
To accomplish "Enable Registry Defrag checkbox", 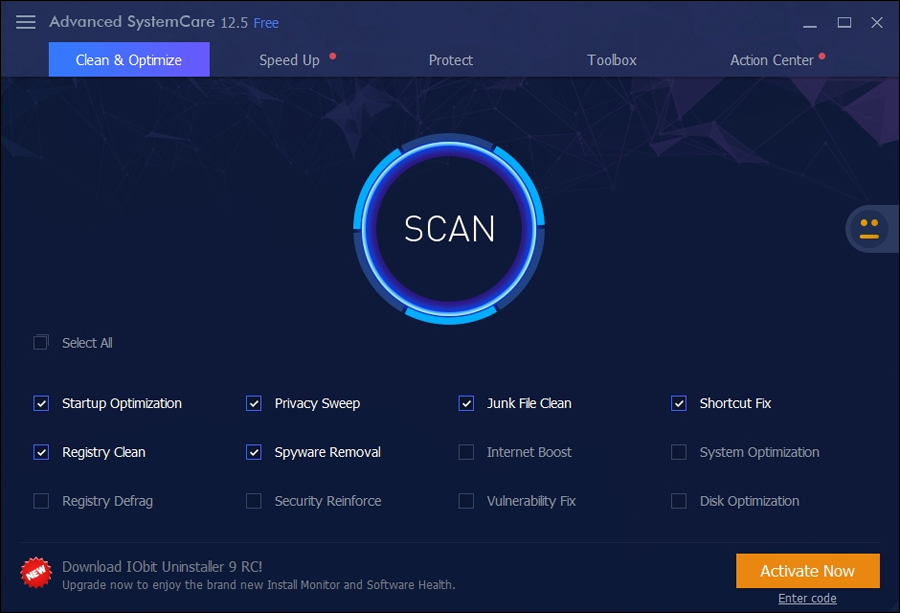I will click(41, 501).
